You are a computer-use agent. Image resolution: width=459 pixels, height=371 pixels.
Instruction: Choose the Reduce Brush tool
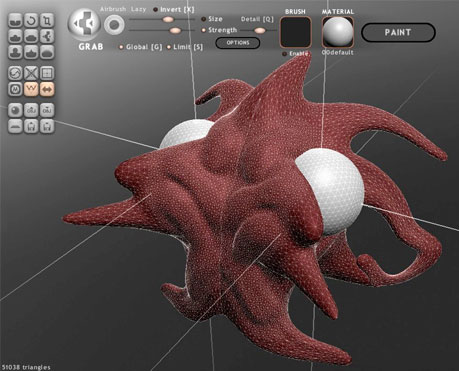click(15, 73)
